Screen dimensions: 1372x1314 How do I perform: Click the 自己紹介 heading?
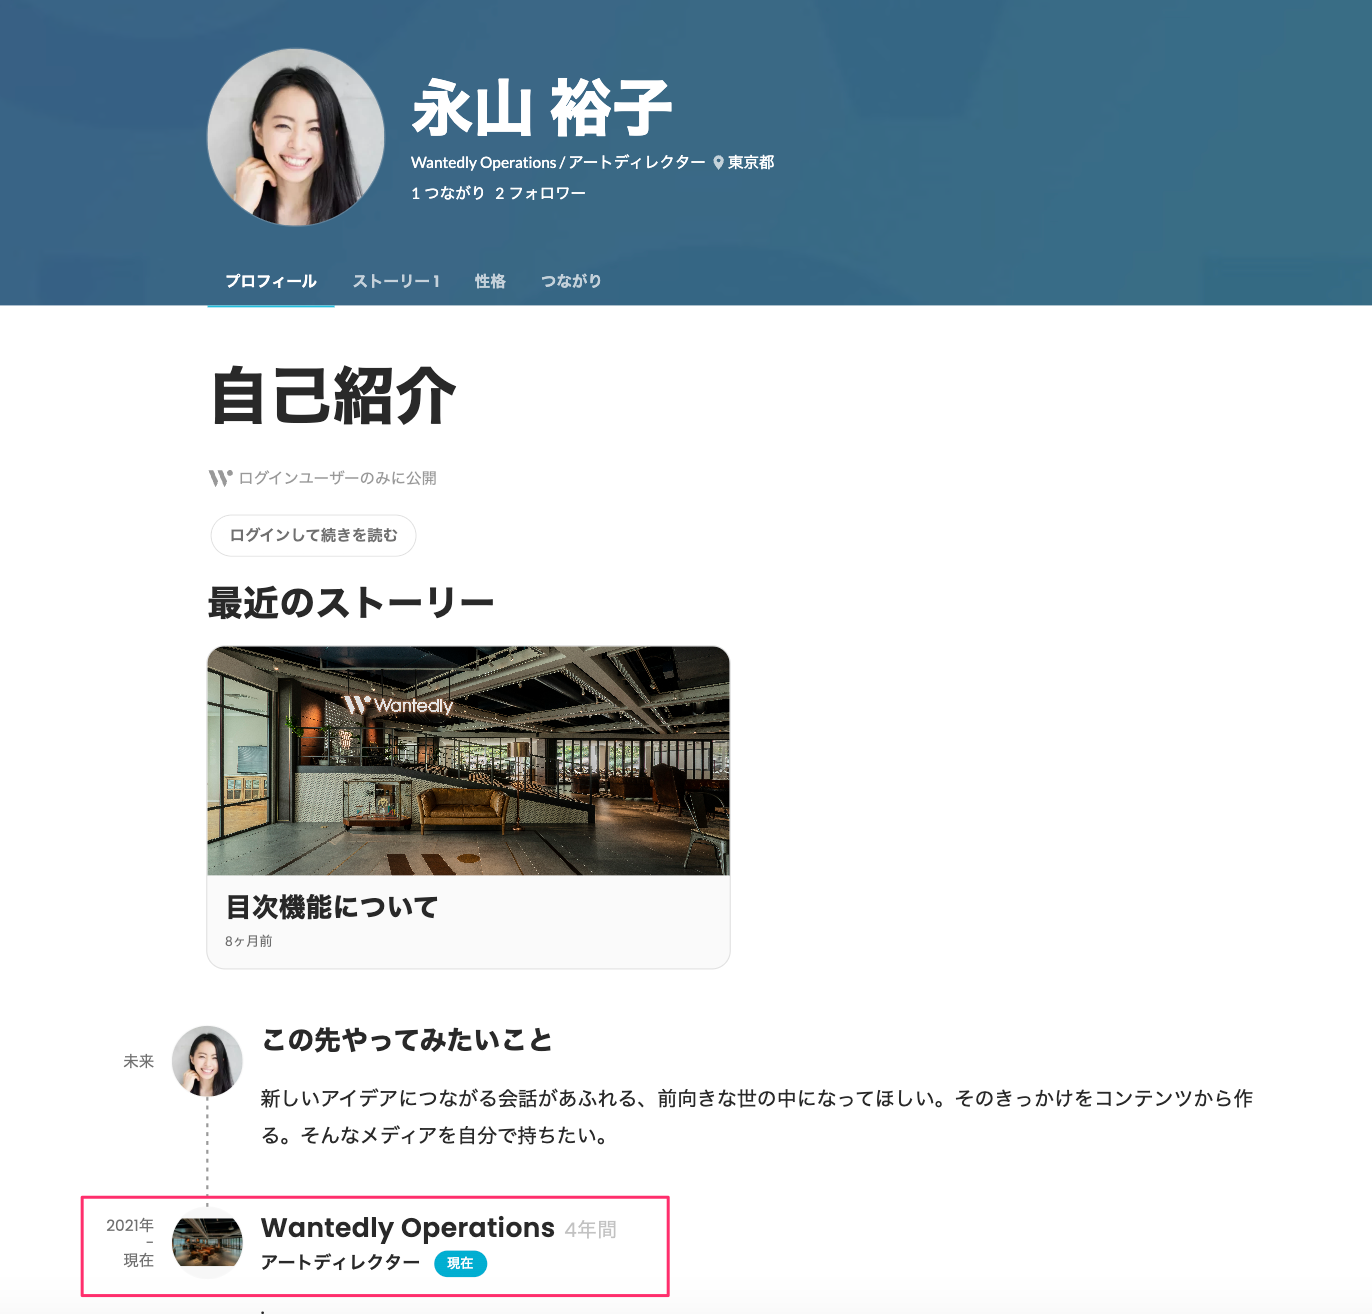(334, 396)
